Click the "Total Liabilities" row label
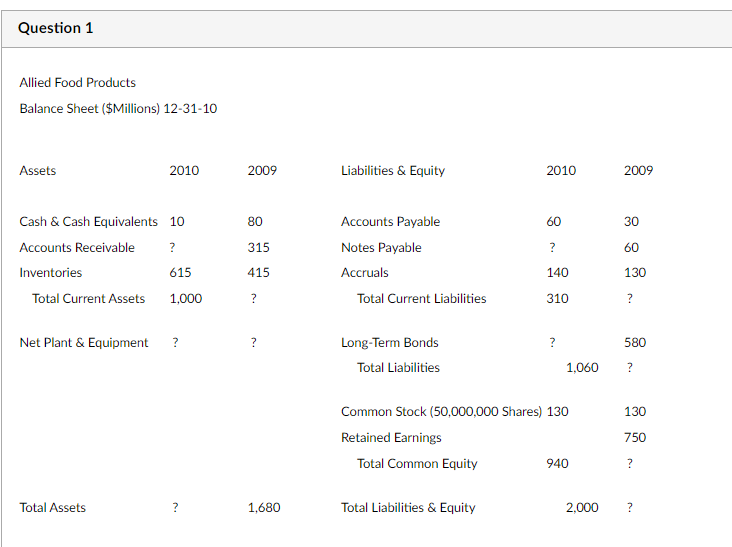The width and height of the screenshot is (732, 547). (398, 368)
